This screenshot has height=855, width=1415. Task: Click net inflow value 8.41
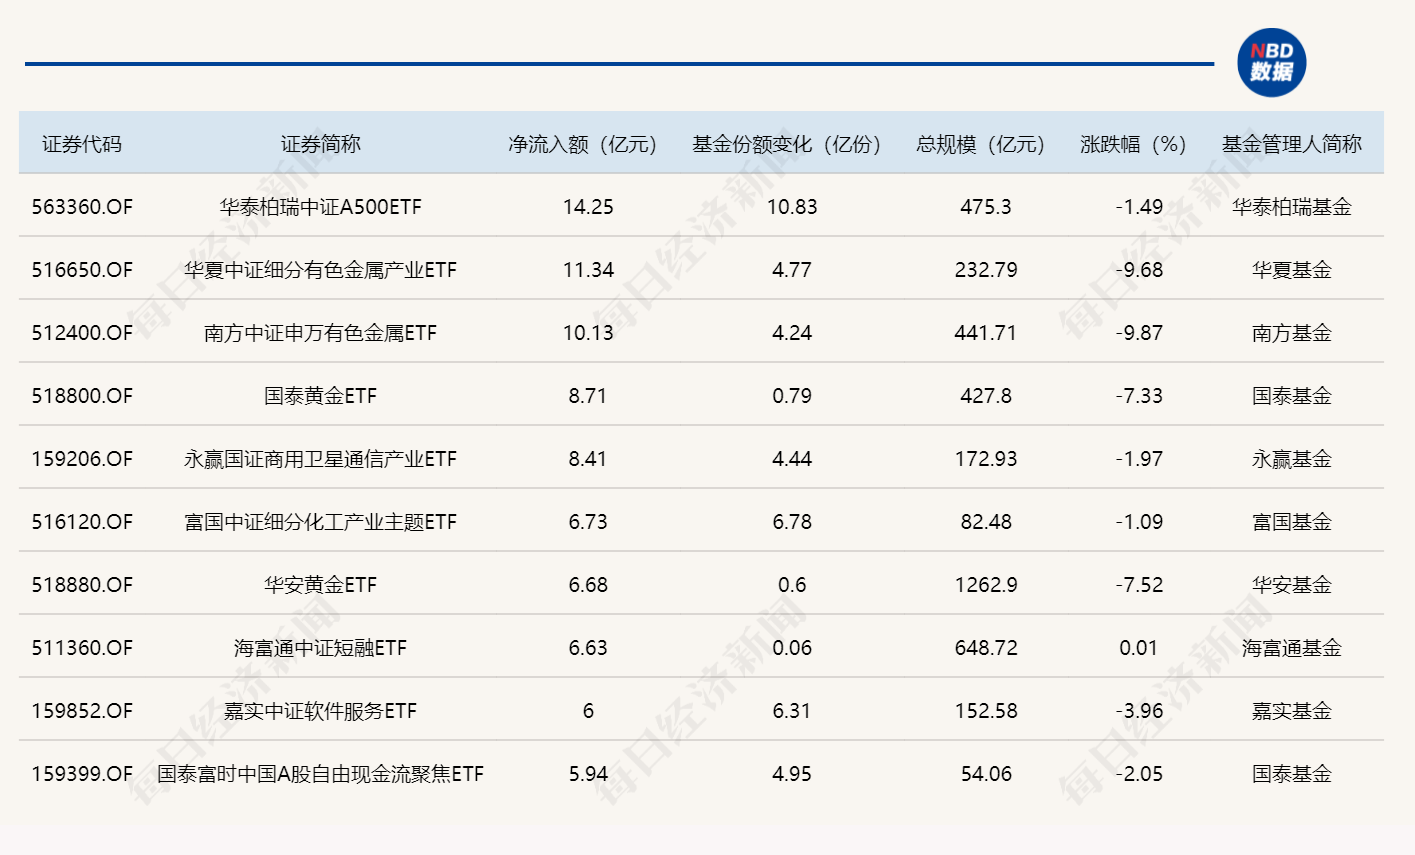click(x=588, y=459)
